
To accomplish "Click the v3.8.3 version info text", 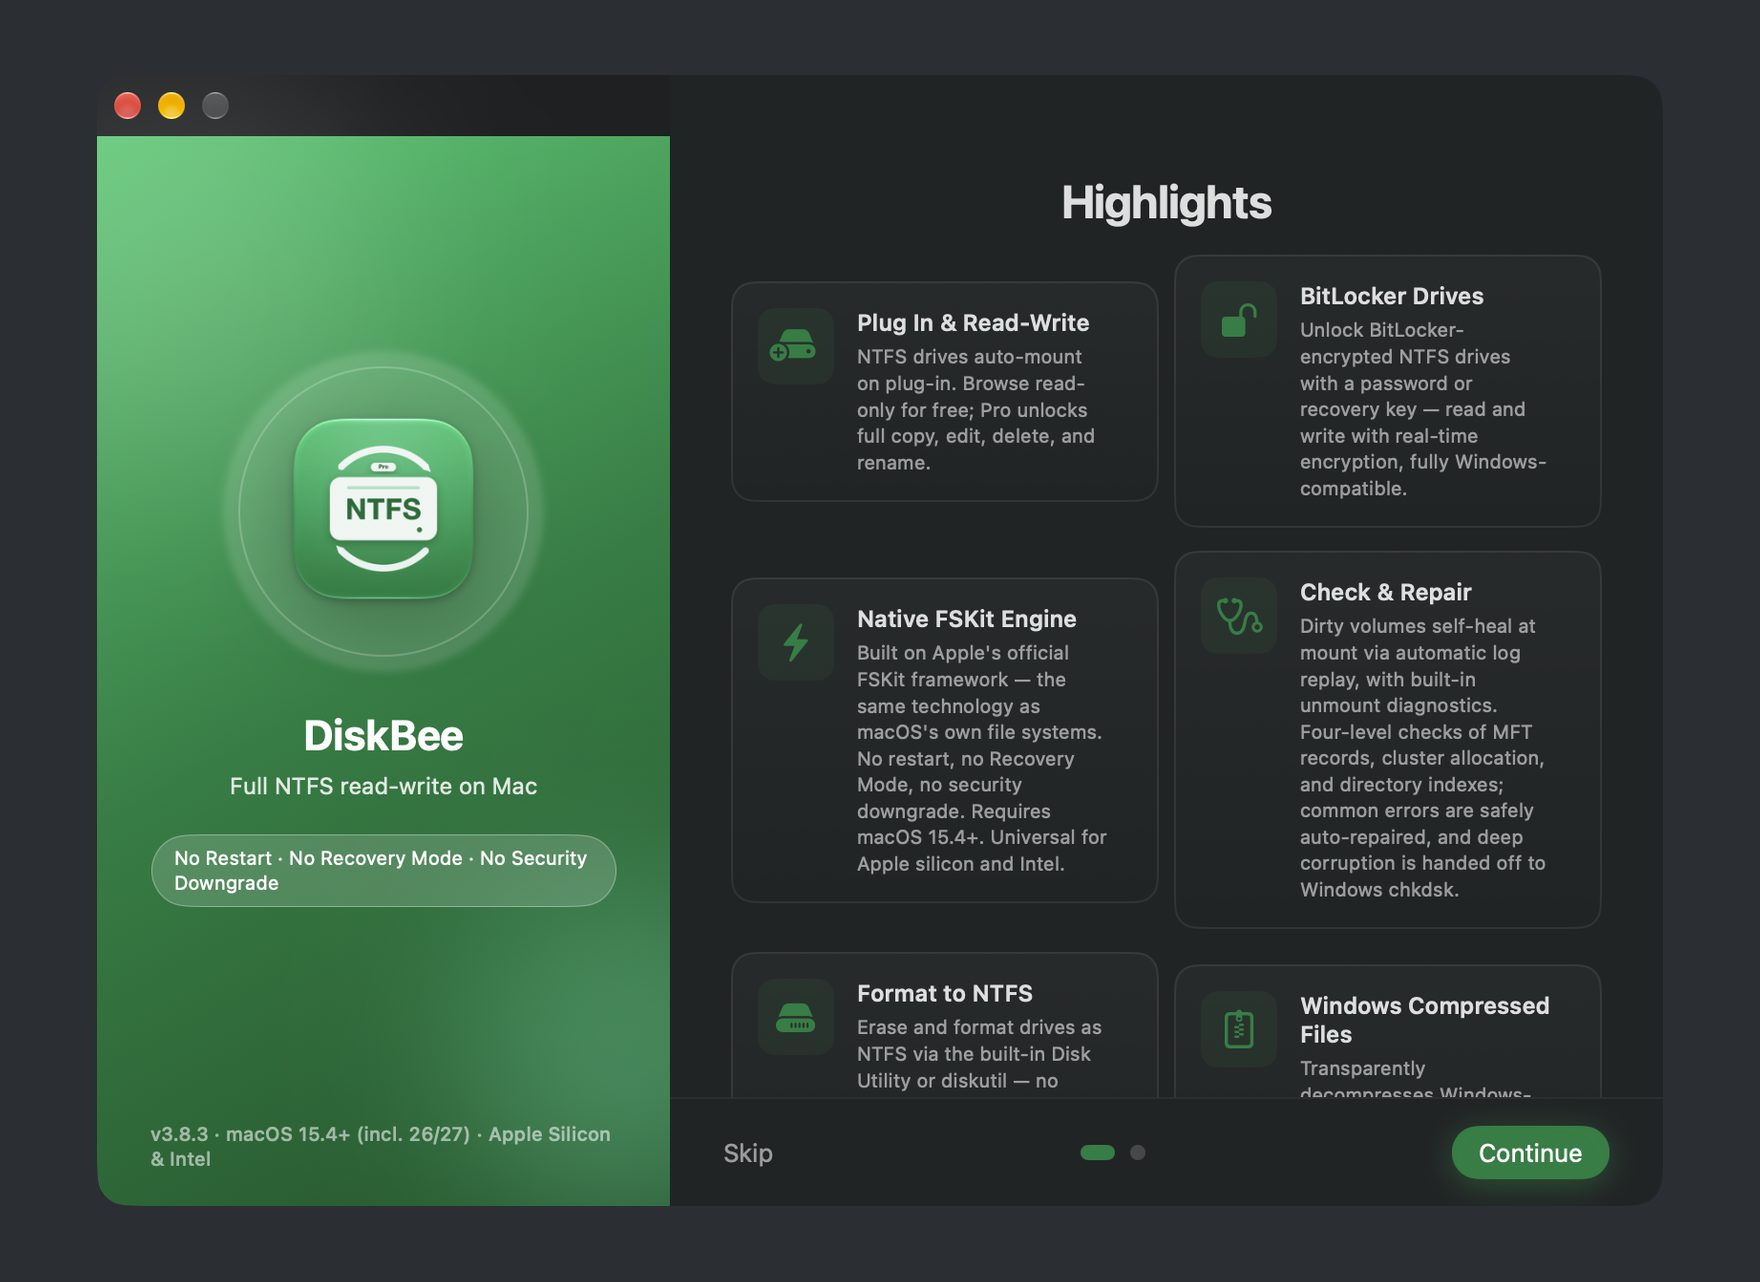I will click(380, 1146).
